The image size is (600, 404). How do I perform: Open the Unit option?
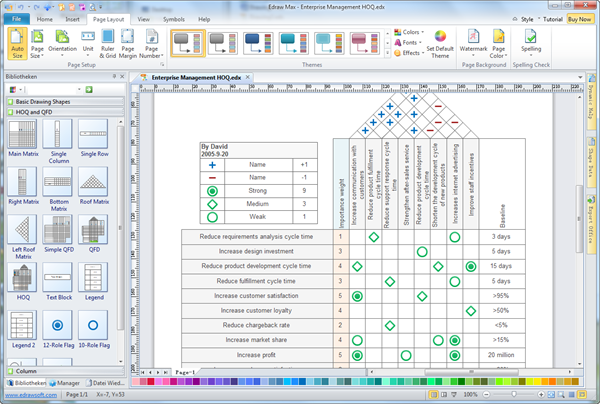88,44
